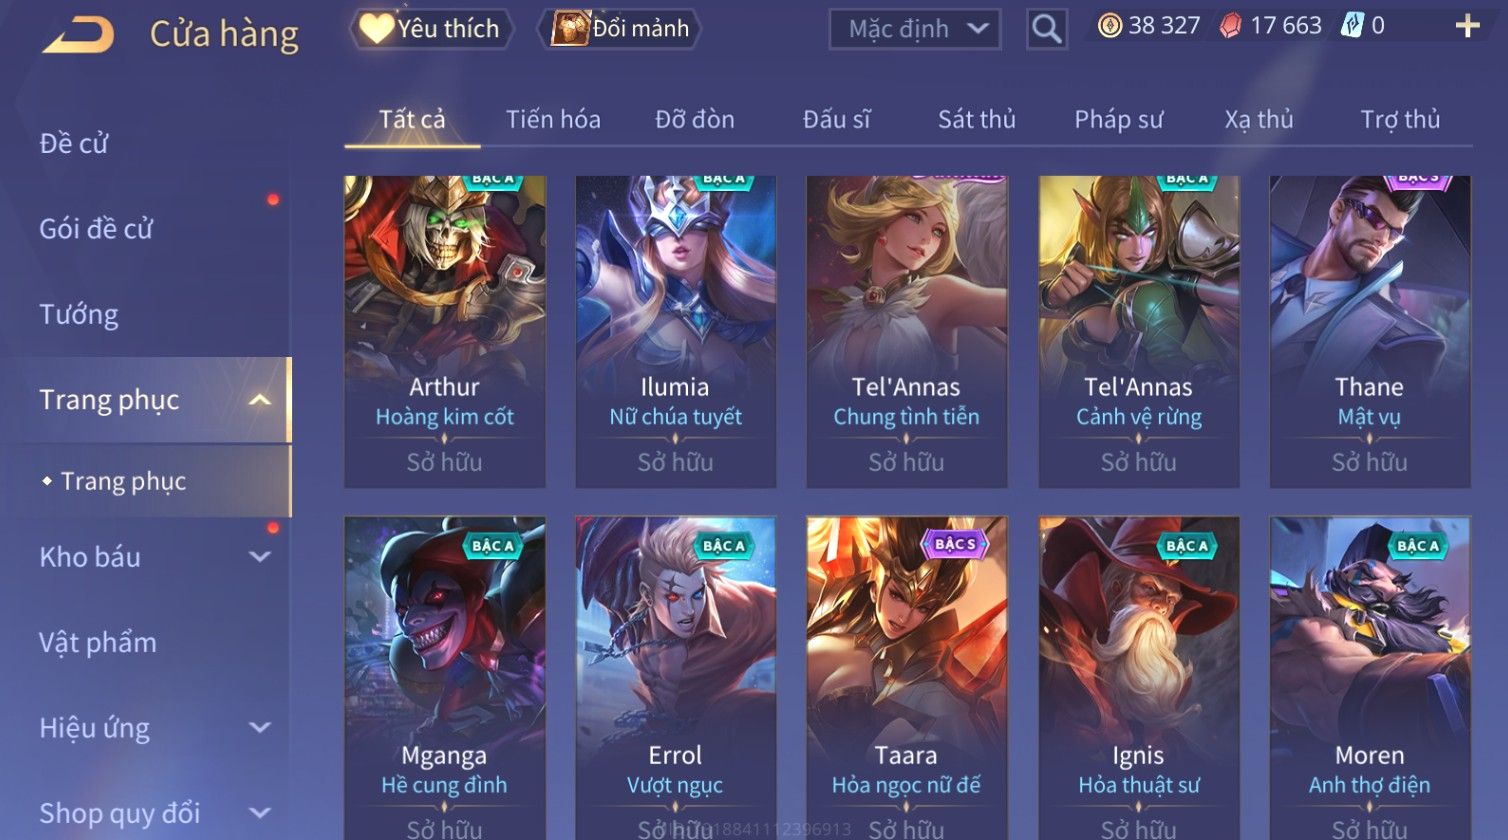This screenshot has height=840, width=1508.
Task: Tap the blue voucher ticket icon
Action: click(1352, 26)
